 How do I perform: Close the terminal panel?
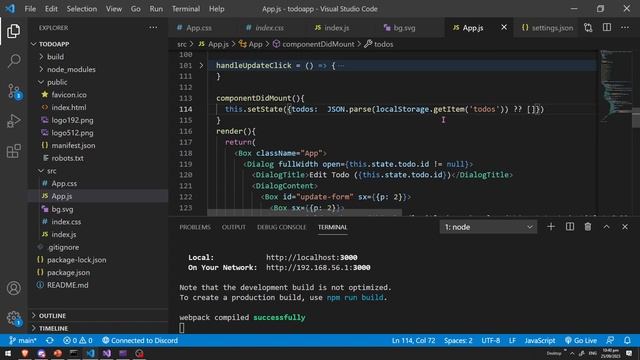625,227
